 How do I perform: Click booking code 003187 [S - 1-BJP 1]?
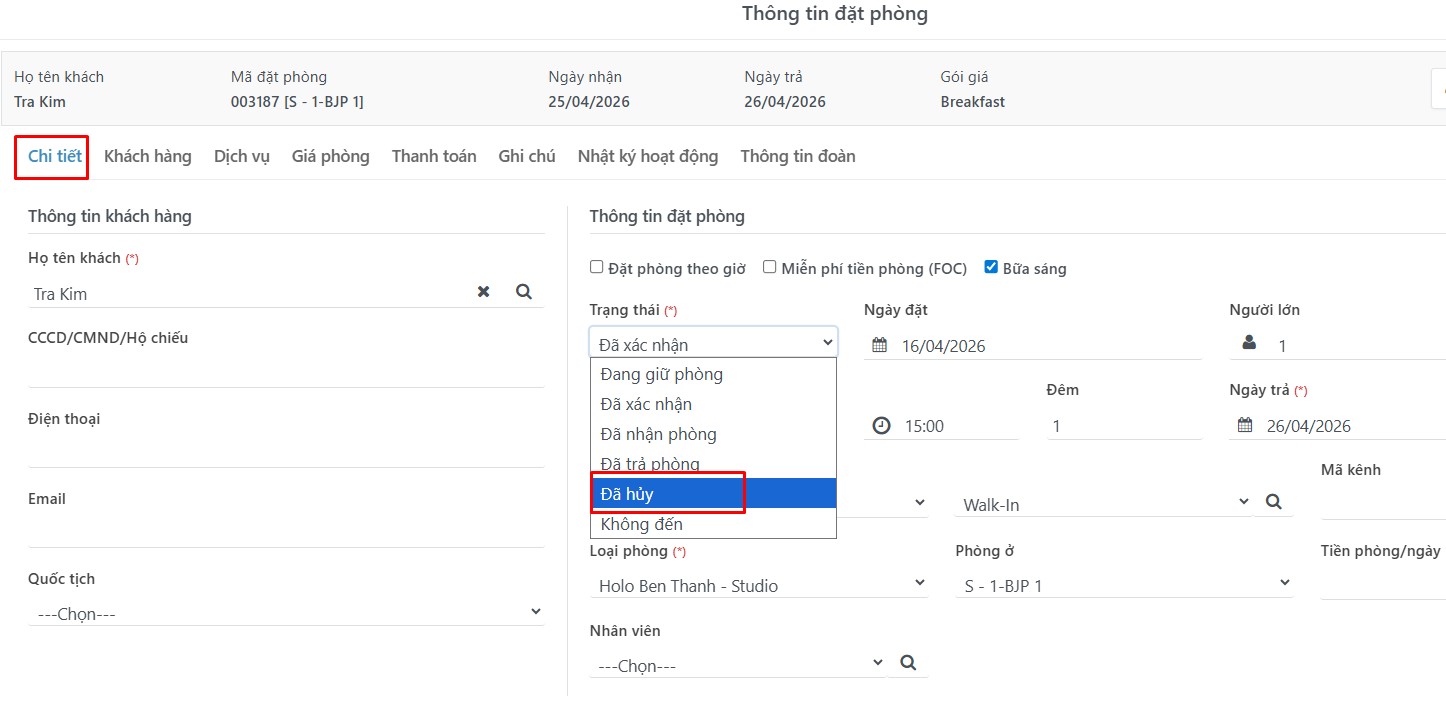click(297, 102)
